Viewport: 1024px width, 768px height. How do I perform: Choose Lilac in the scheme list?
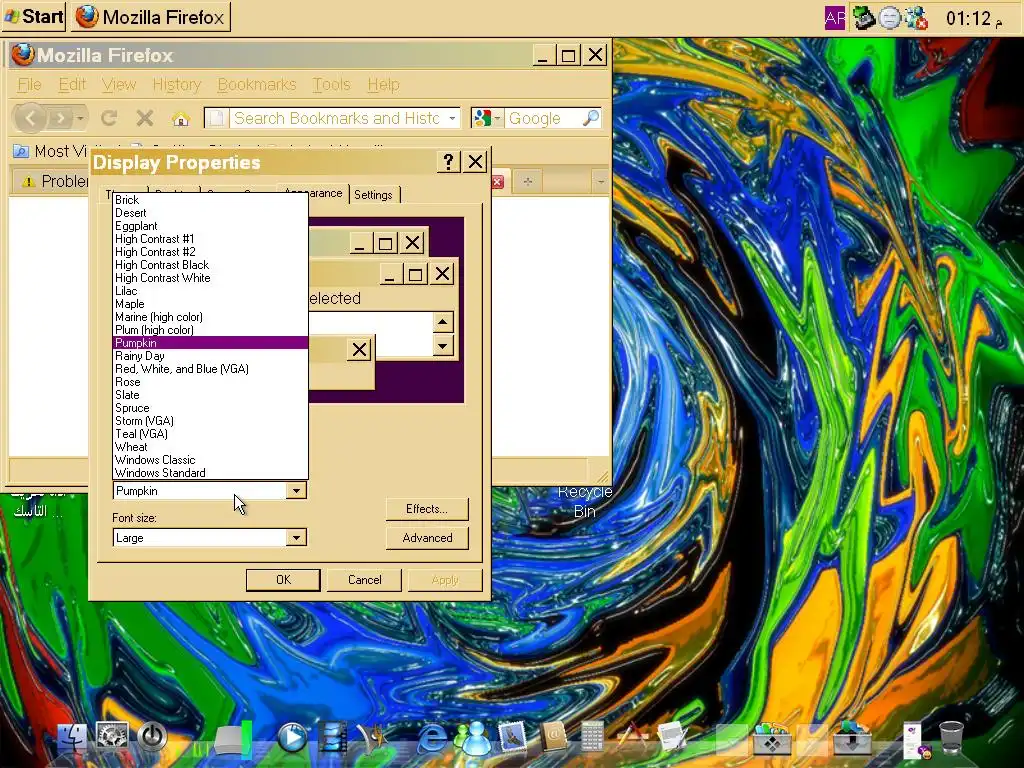(x=210, y=291)
